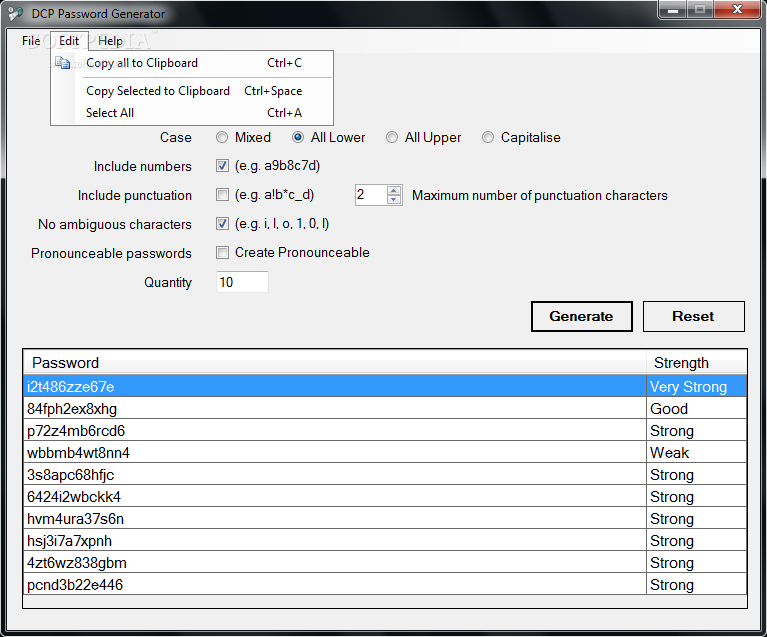Viewport: 767px width, 637px height.
Task: Enable the Include punctuation checkbox
Action: (x=222, y=195)
